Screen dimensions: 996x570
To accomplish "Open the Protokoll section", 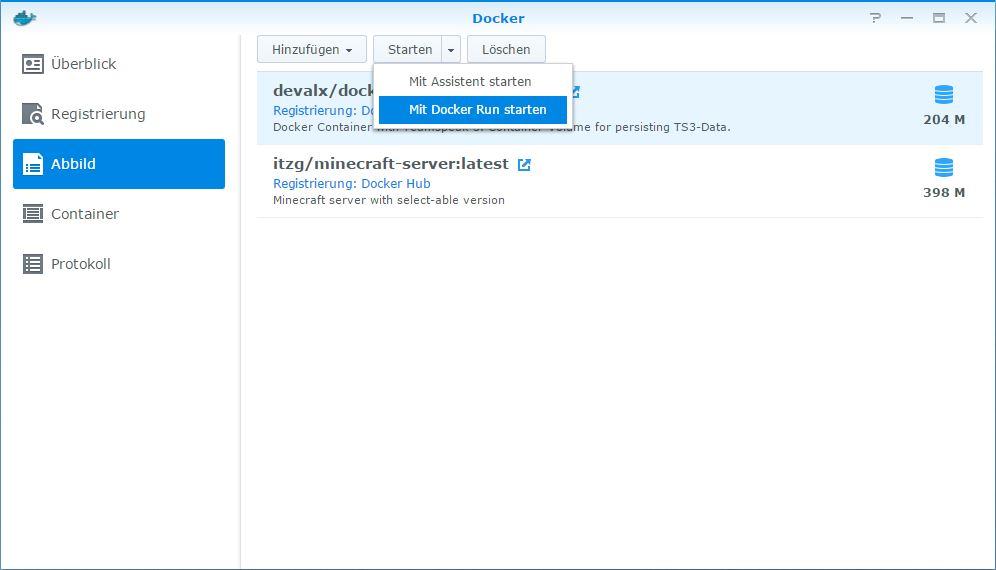I will click(x=119, y=264).
